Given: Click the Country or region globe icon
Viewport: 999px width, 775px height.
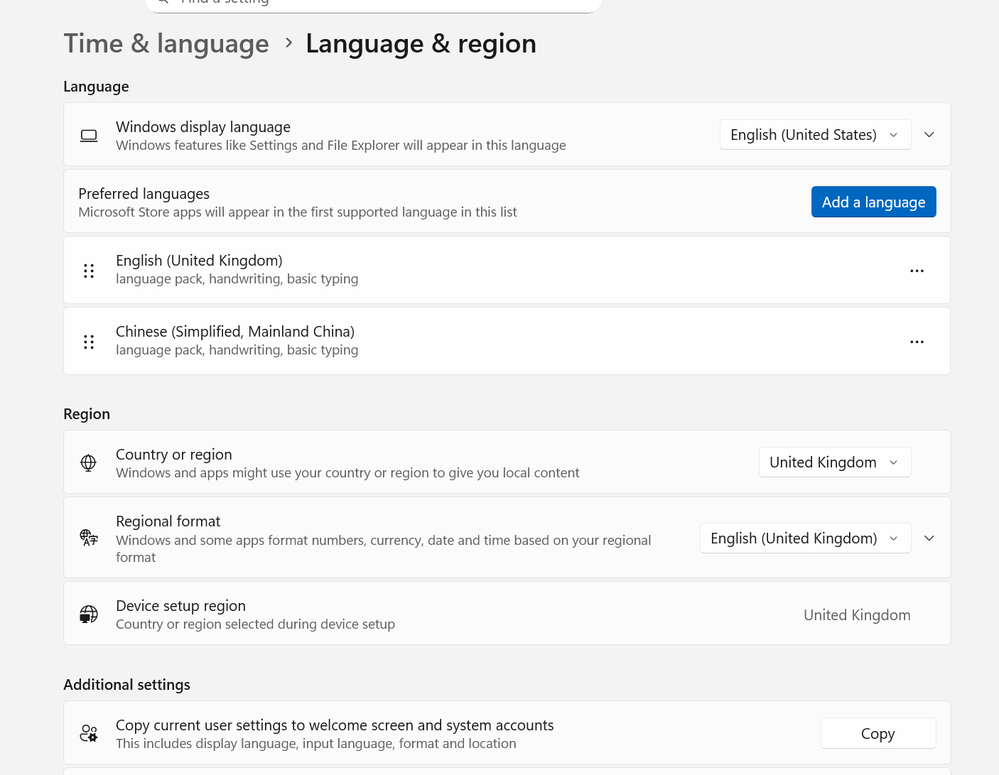Looking at the screenshot, I should point(89,463).
